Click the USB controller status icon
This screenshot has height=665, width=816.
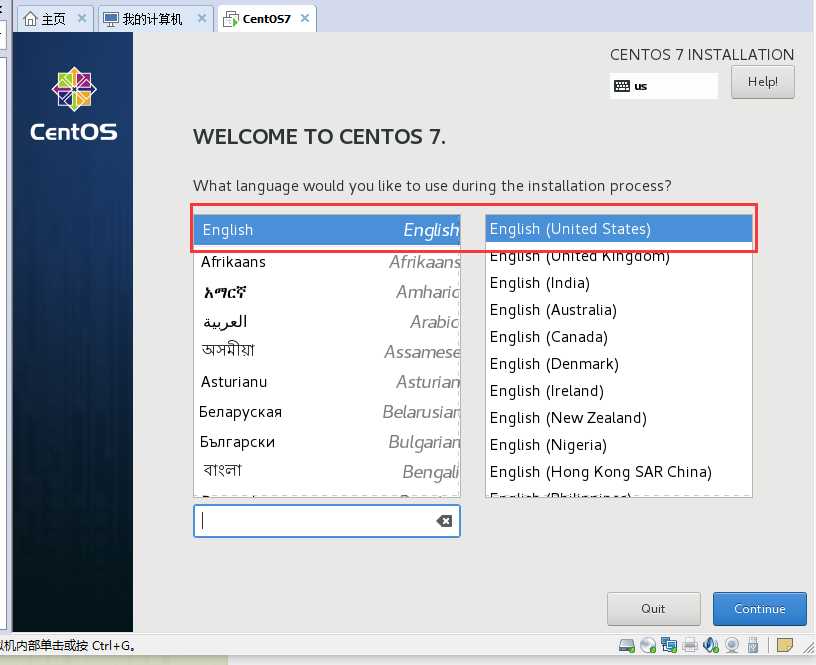[753, 646]
